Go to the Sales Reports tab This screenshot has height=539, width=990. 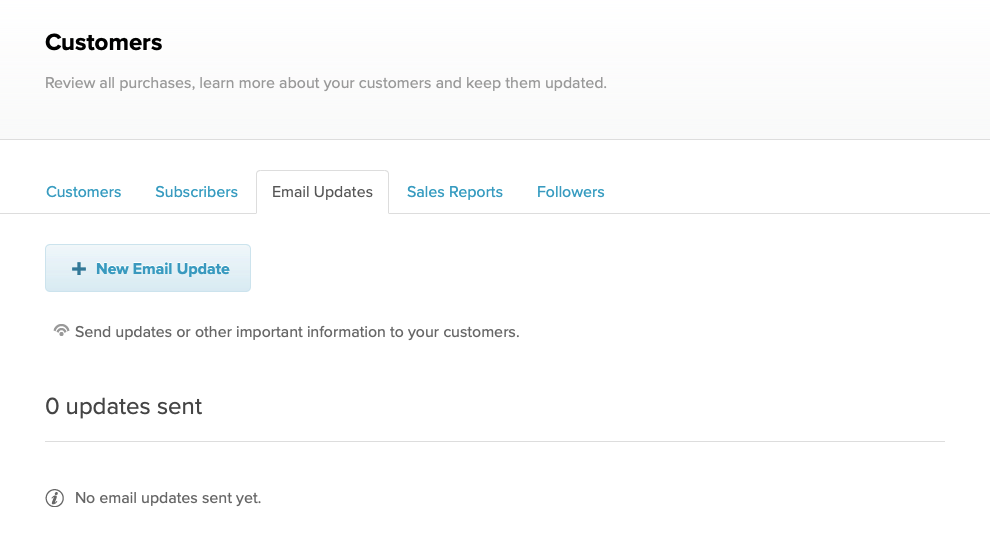coord(455,192)
